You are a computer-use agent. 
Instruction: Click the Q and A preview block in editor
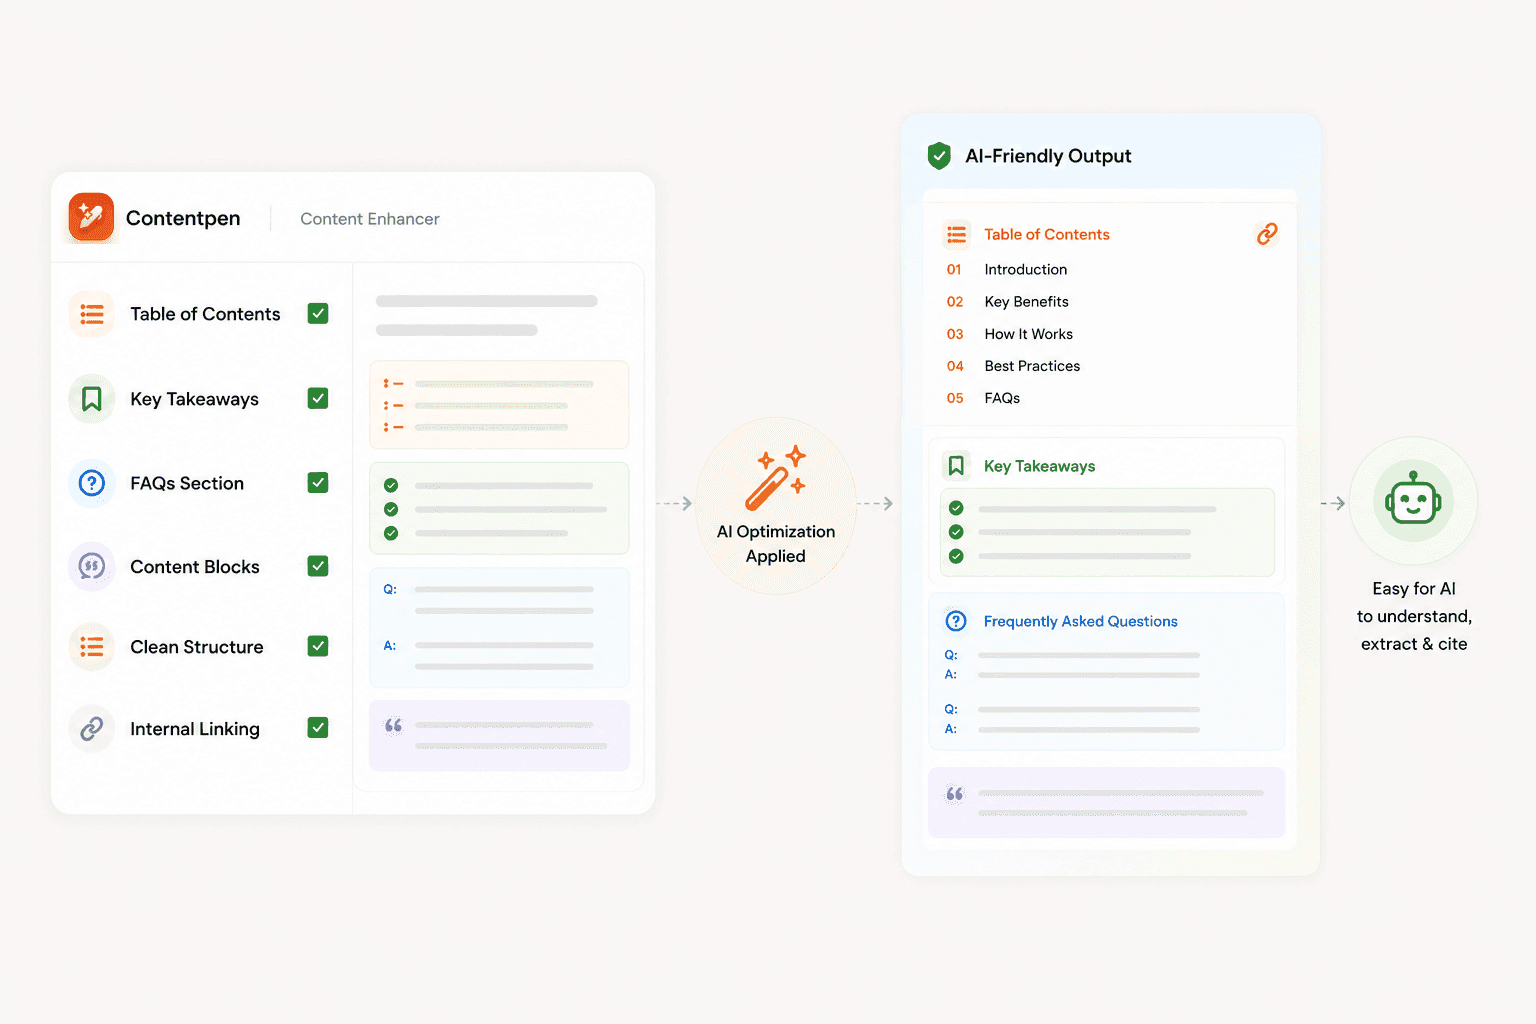click(499, 628)
